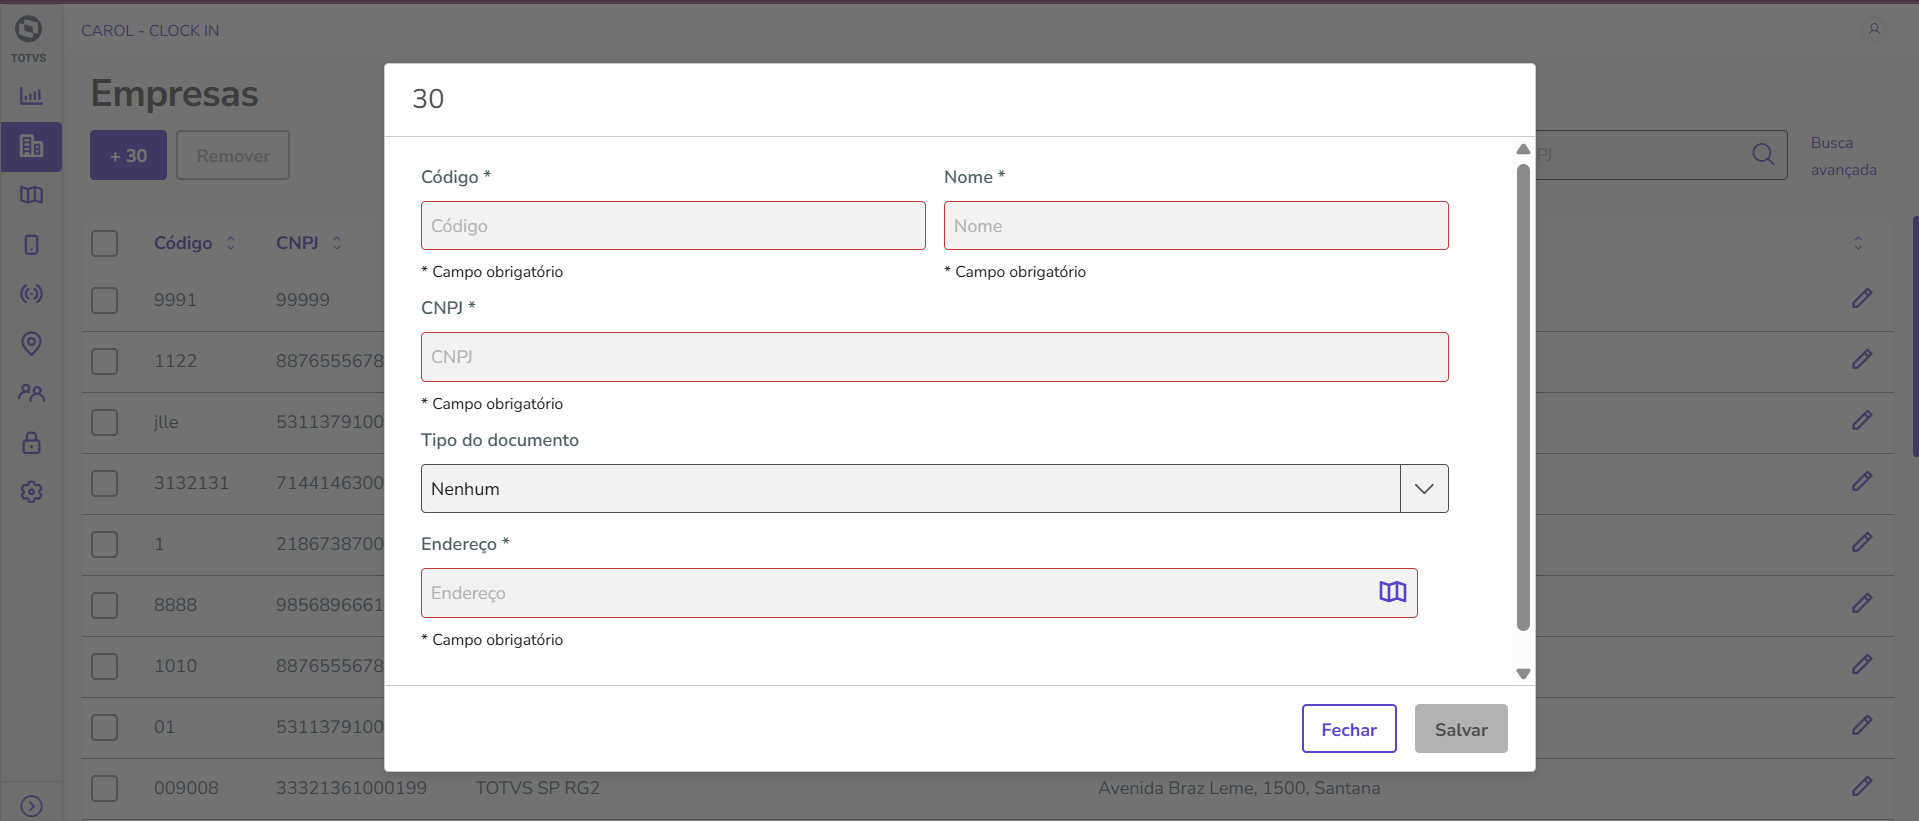Toggle the select-all checkbox in table header
The width and height of the screenshot is (1919, 821).
(105, 243)
